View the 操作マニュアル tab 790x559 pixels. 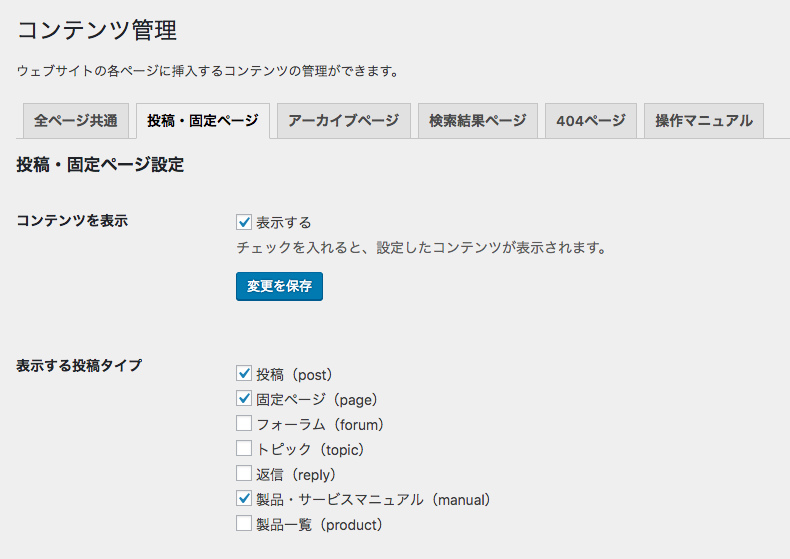[704, 121]
